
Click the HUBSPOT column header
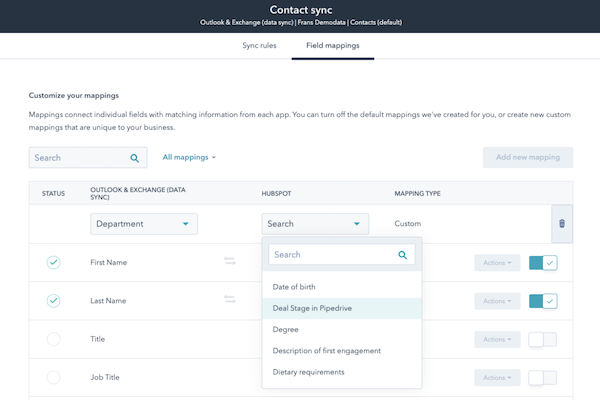[276, 194]
